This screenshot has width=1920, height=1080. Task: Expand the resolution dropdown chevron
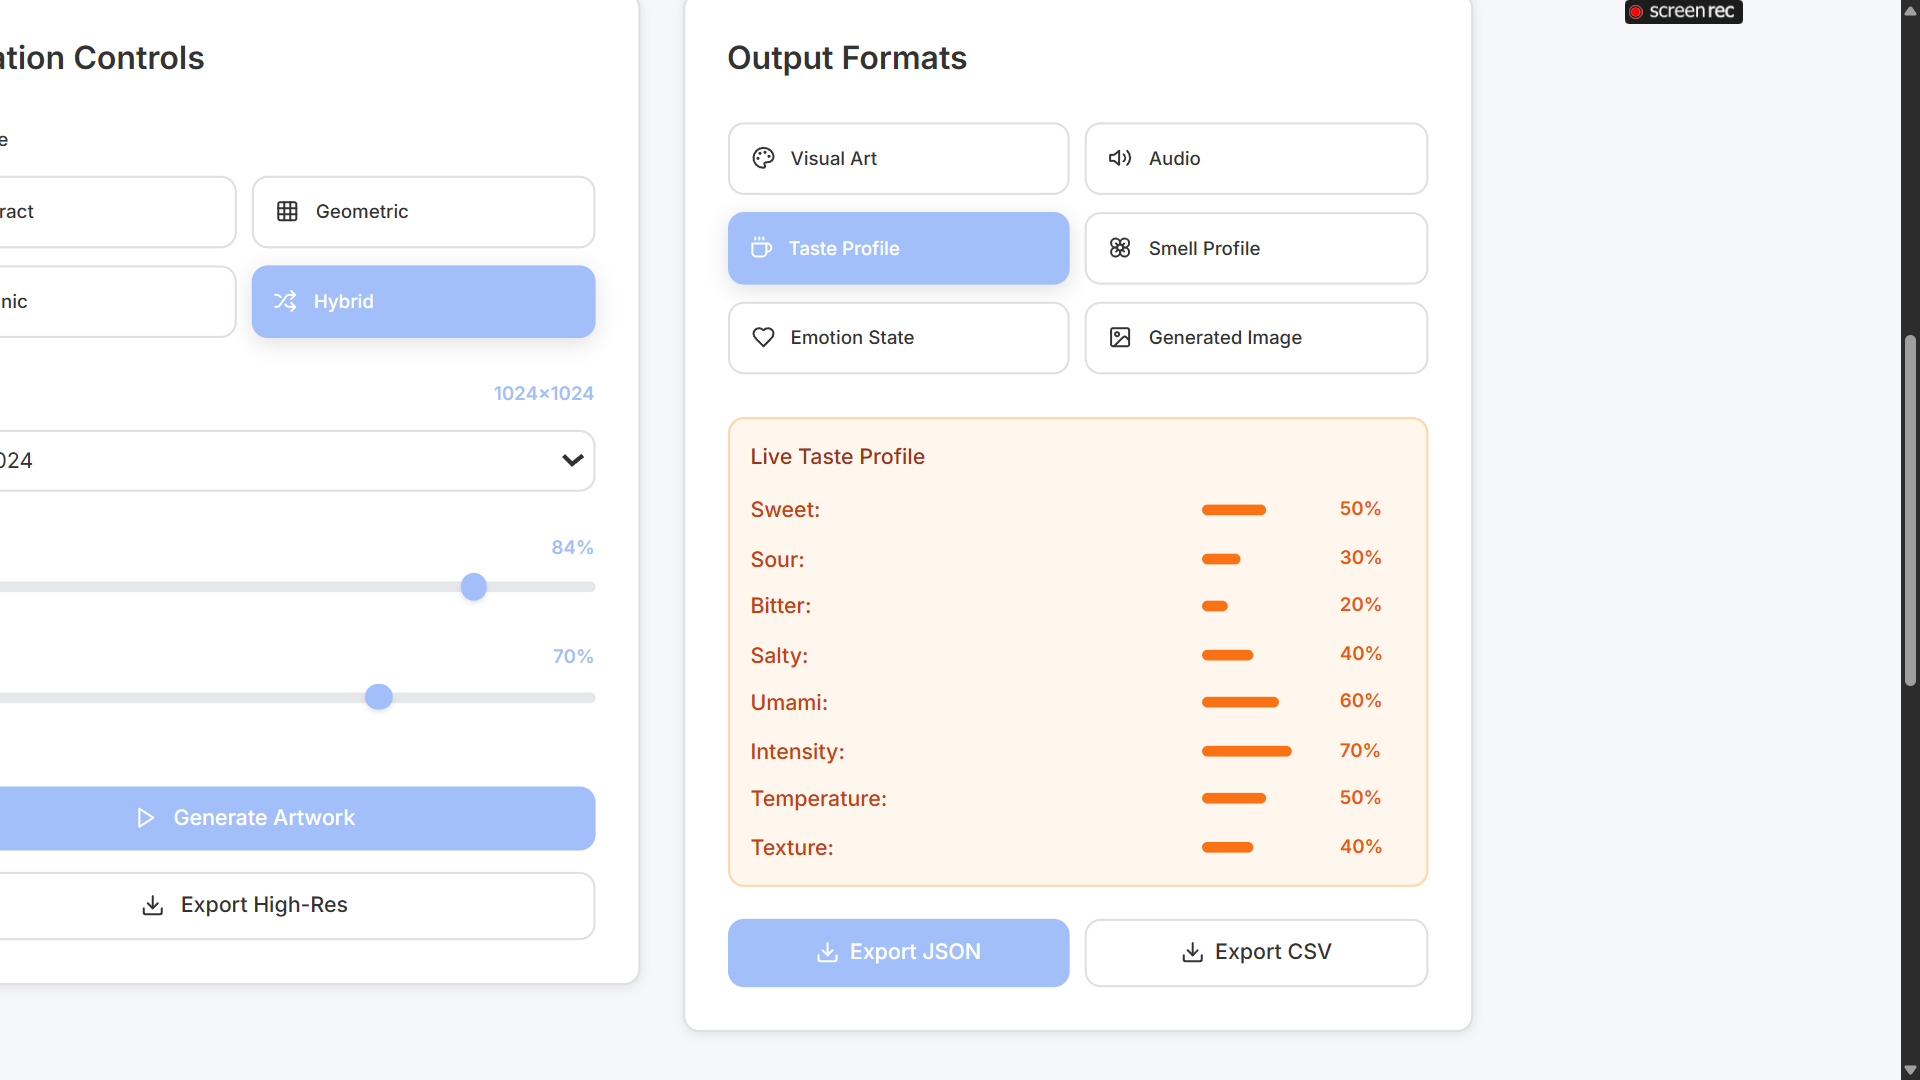pyautogui.click(x=572, y=460)
